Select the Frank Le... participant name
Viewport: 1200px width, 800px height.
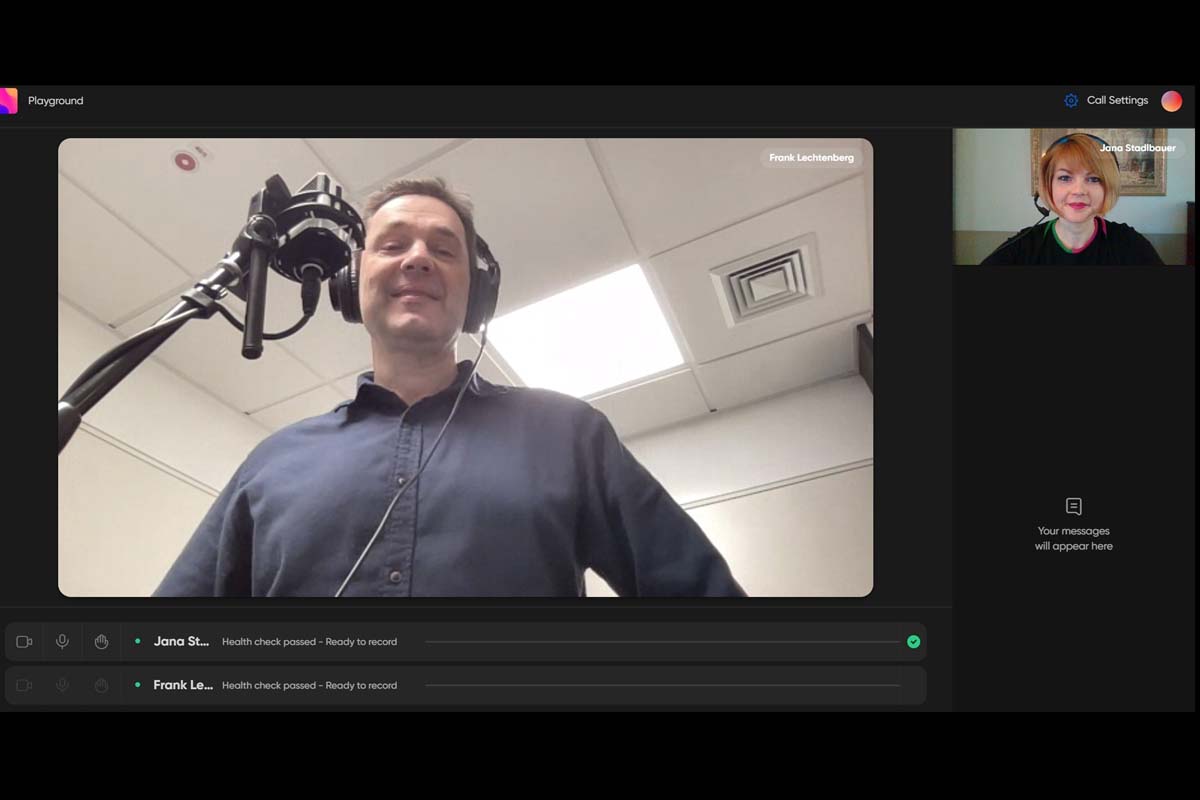(x=182, y=685)
